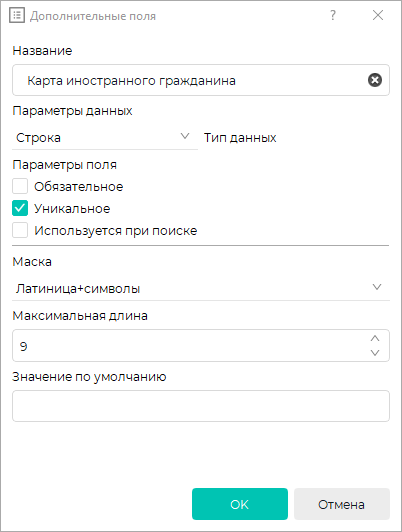Open help via the question mark icon
The image size is (402, 532).
click(x=333, y=15)
